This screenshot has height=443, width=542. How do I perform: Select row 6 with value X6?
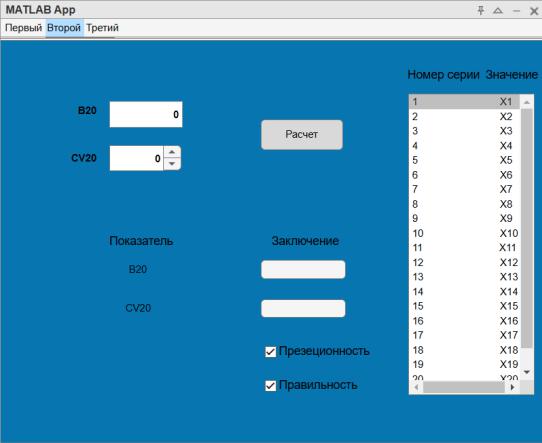click(x=465, y=175)
